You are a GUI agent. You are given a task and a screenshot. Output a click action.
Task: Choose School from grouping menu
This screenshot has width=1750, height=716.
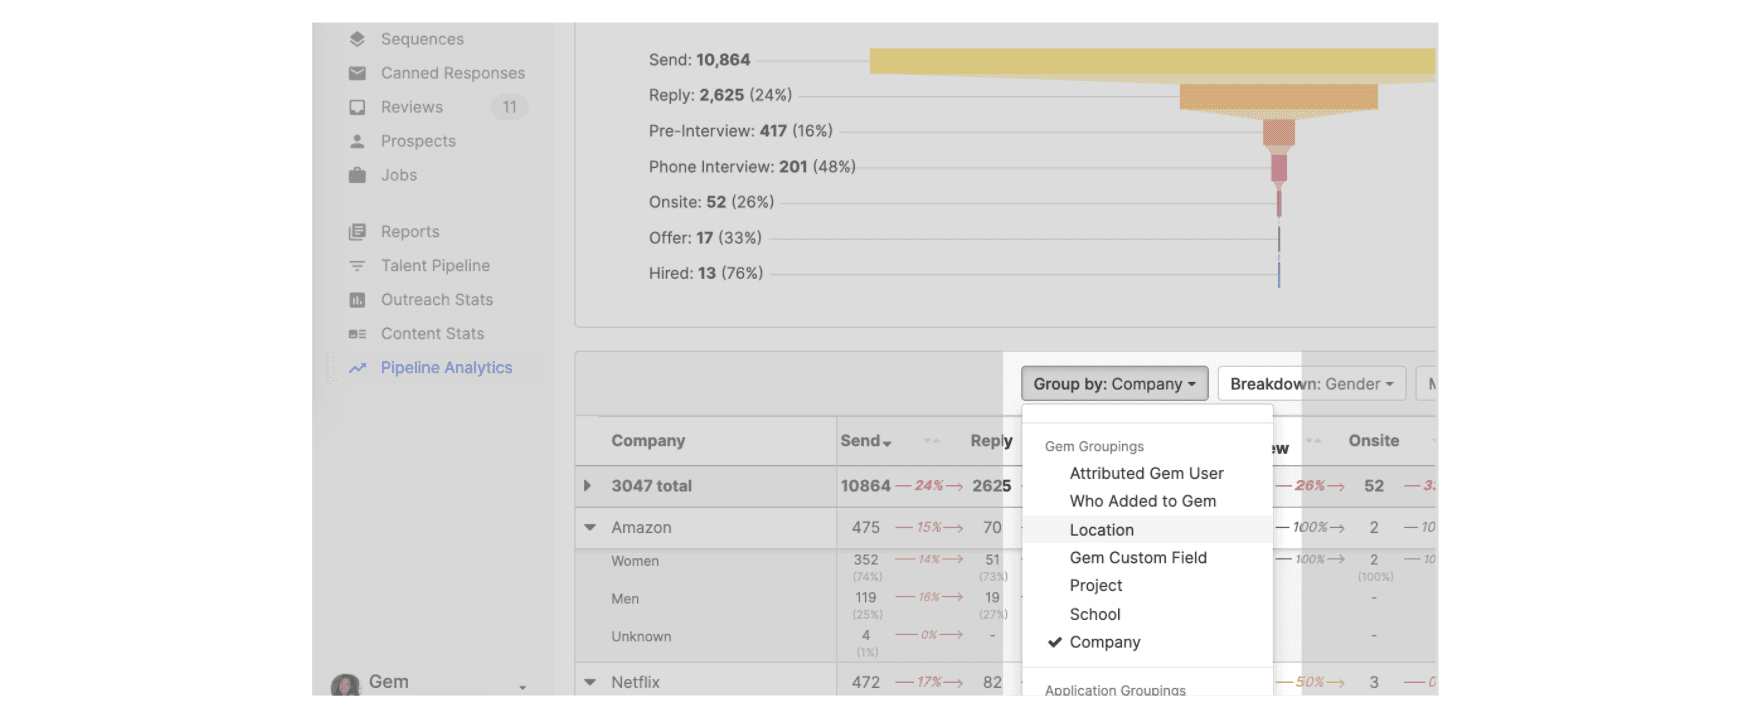click(1095, 614)
